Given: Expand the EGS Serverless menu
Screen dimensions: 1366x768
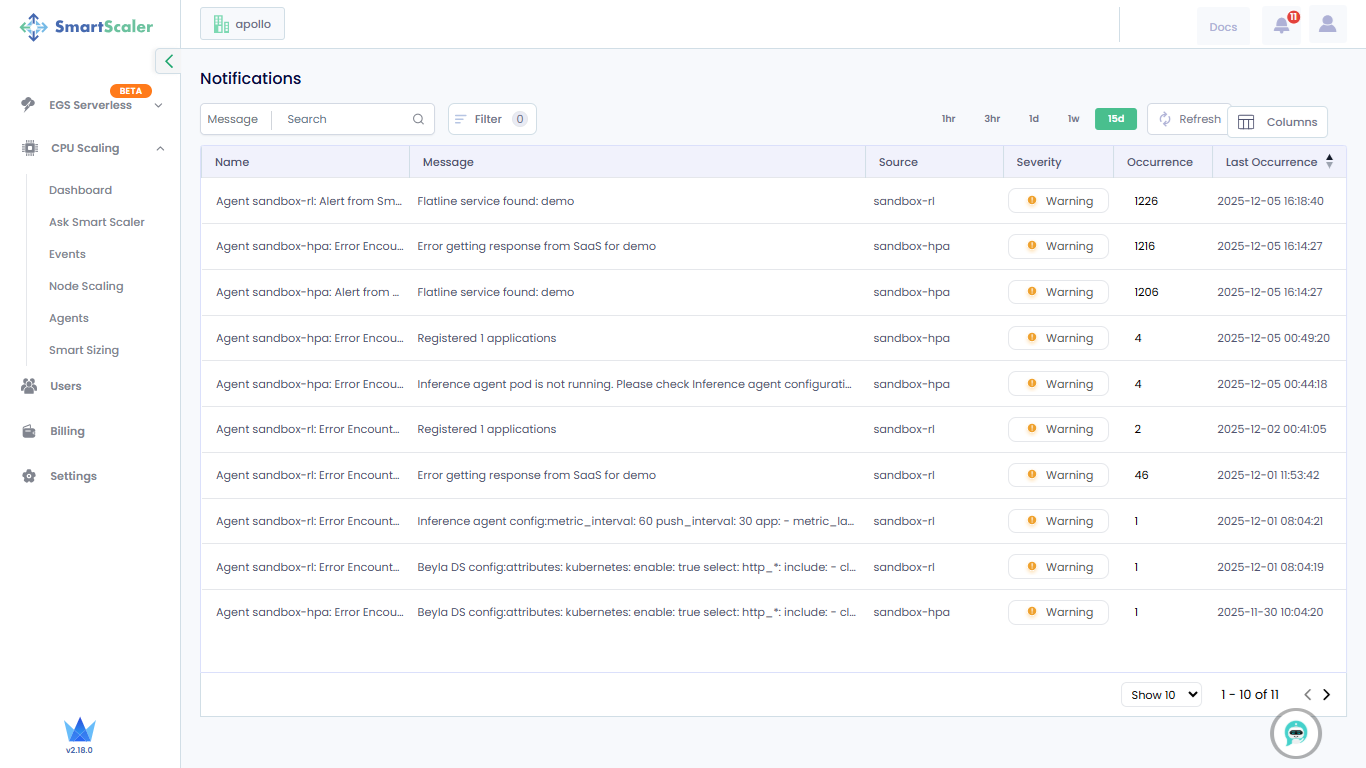Looking at the screenshot, I should click(158, 105).
